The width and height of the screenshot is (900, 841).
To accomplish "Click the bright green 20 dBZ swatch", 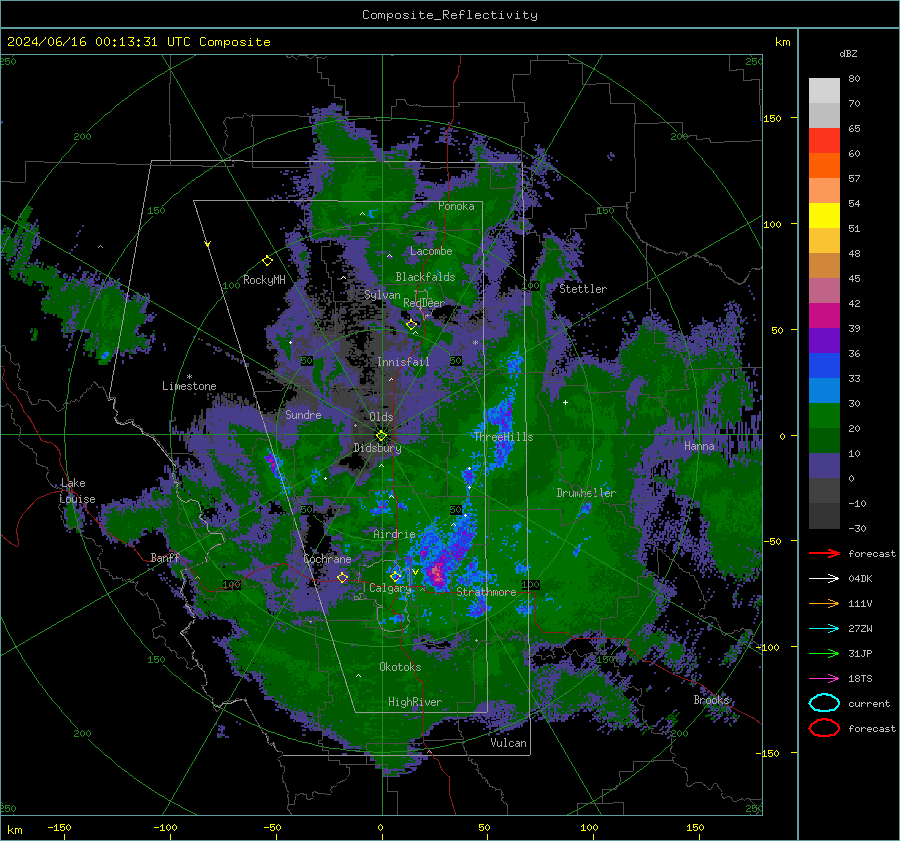I will pos(824,416).
